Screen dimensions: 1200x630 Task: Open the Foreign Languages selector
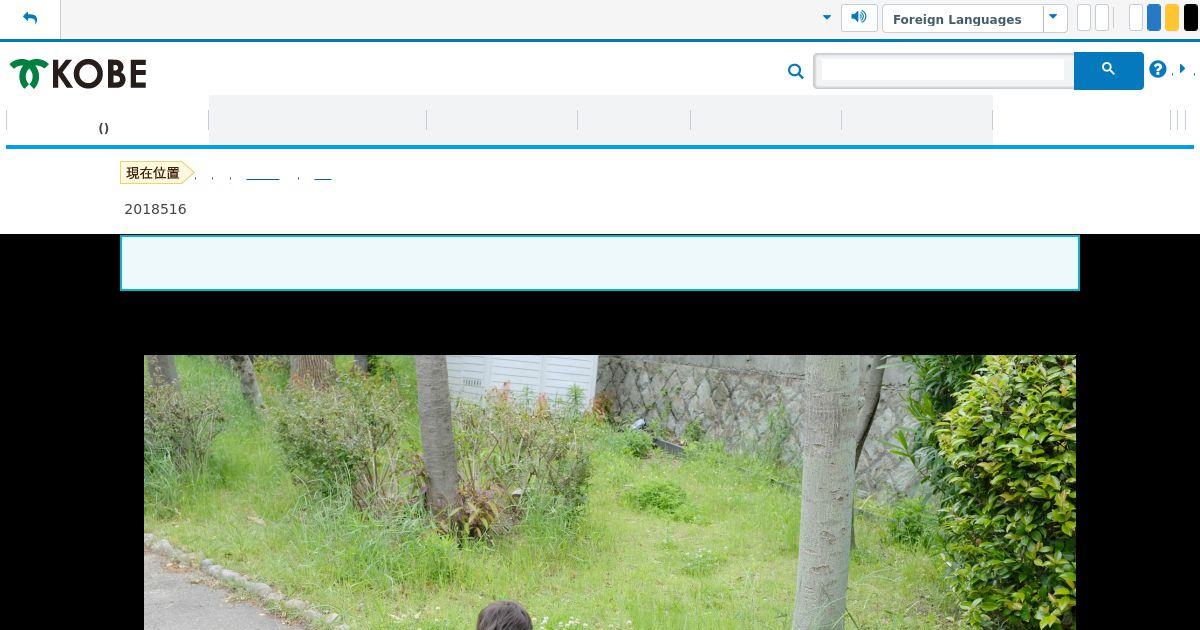point(962,19)
